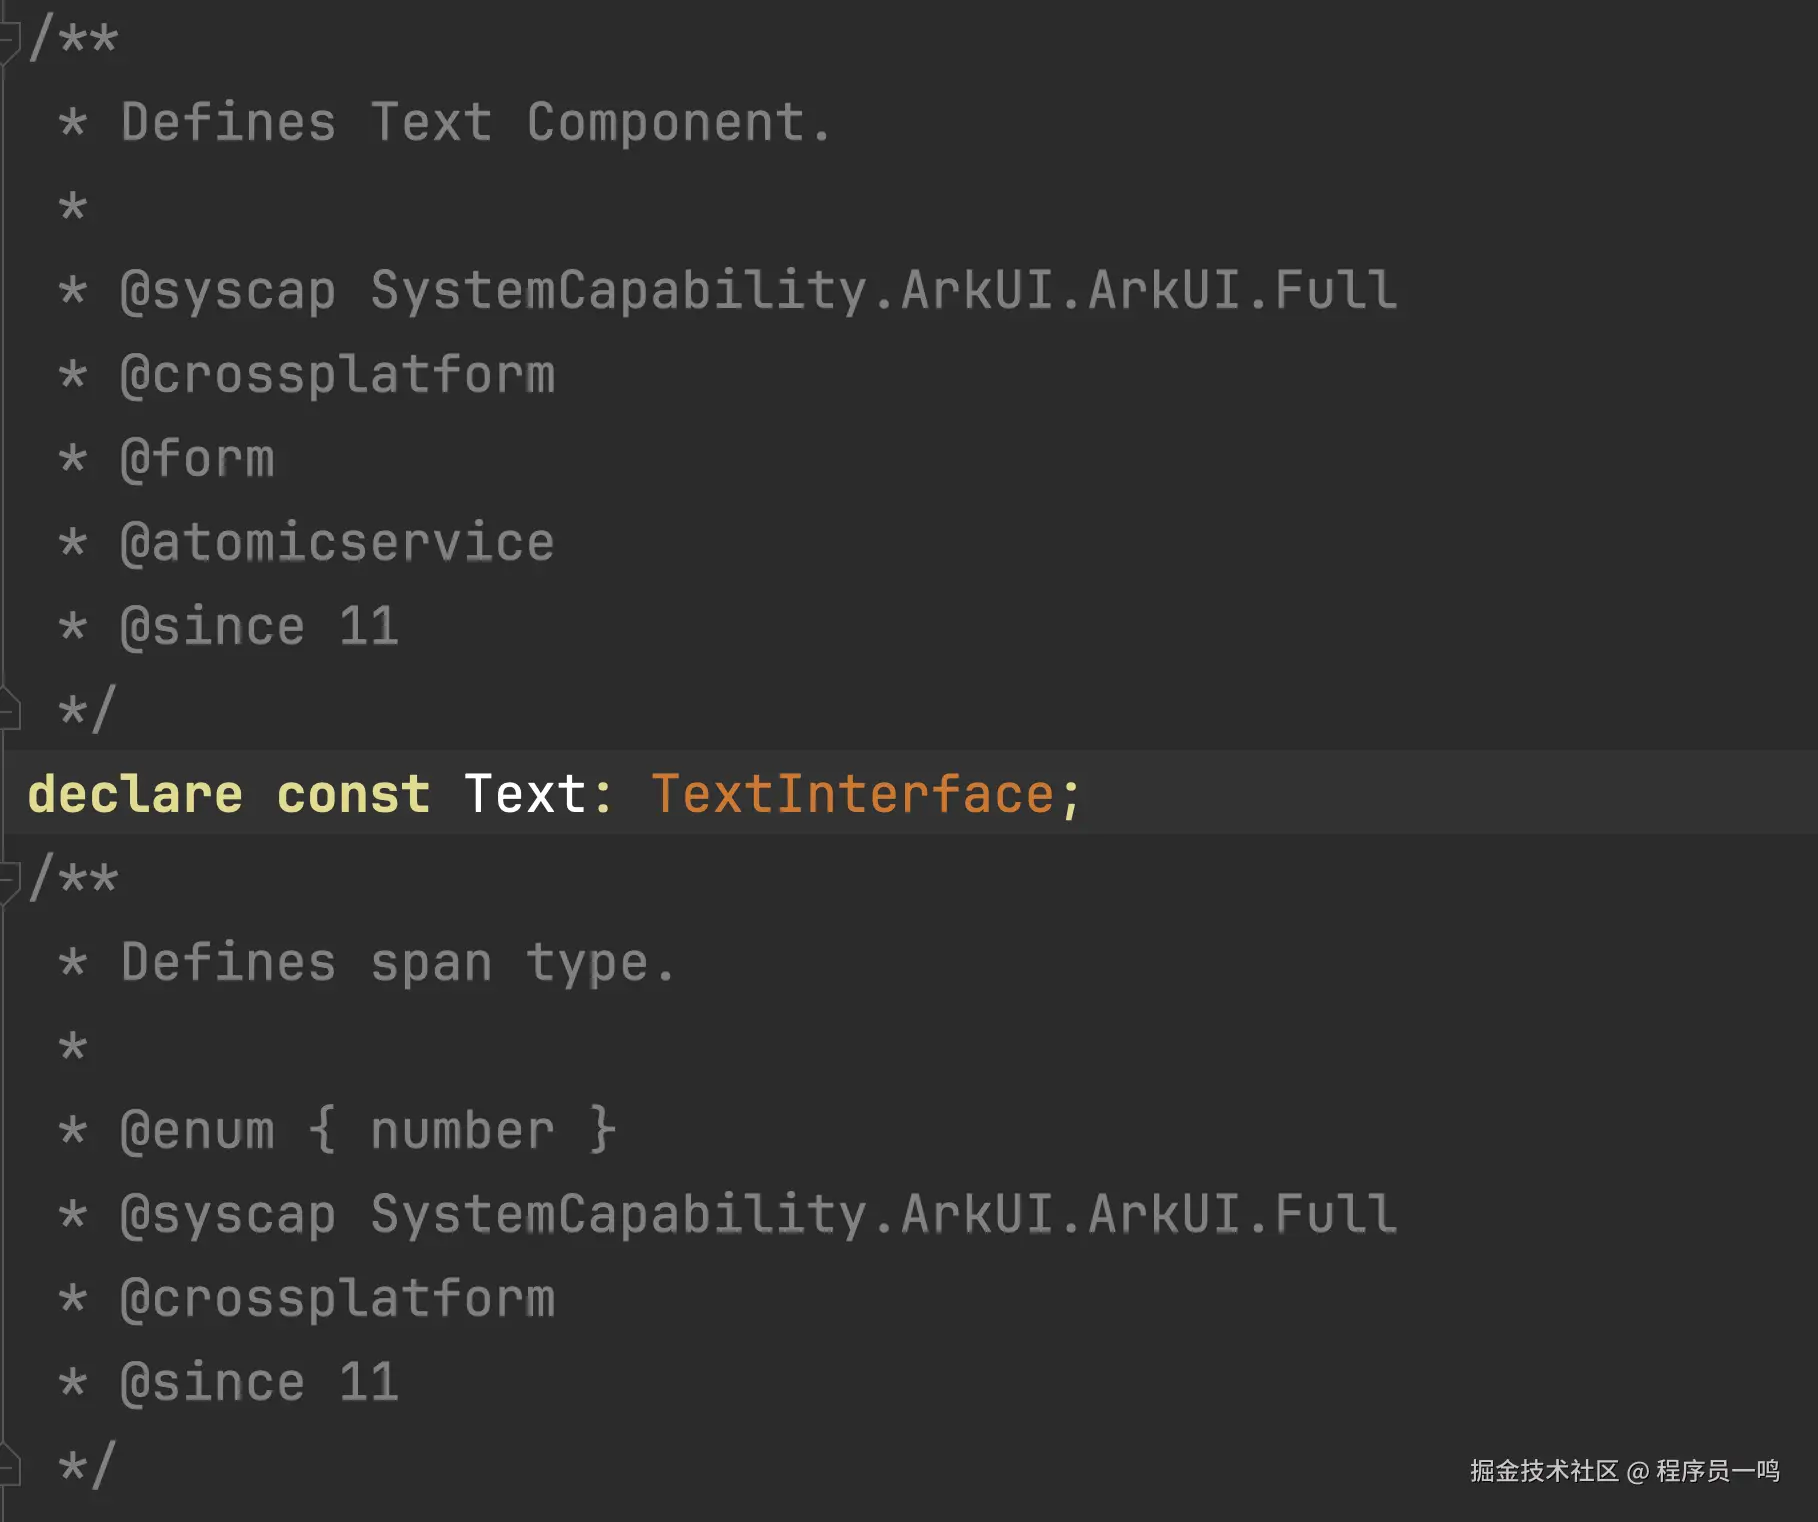The image size is (1818, 1522).
Task: Click the 'Defines span type.' comment line
Action: point(397,964)
